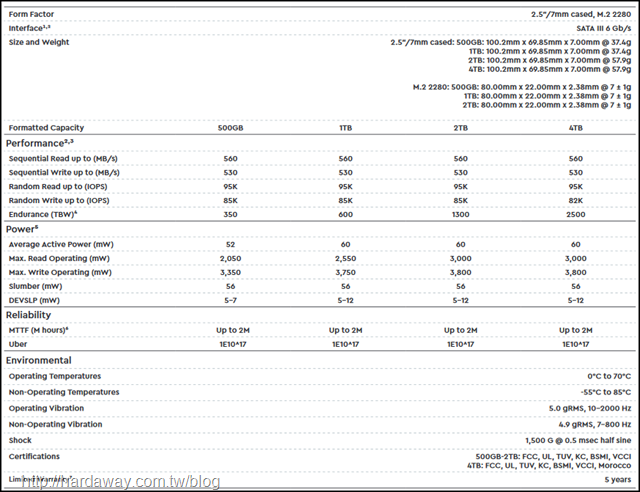
Task: Click the 'Slumber (mW)' row label
Action: pyautogui.click(x=35, y=286)
